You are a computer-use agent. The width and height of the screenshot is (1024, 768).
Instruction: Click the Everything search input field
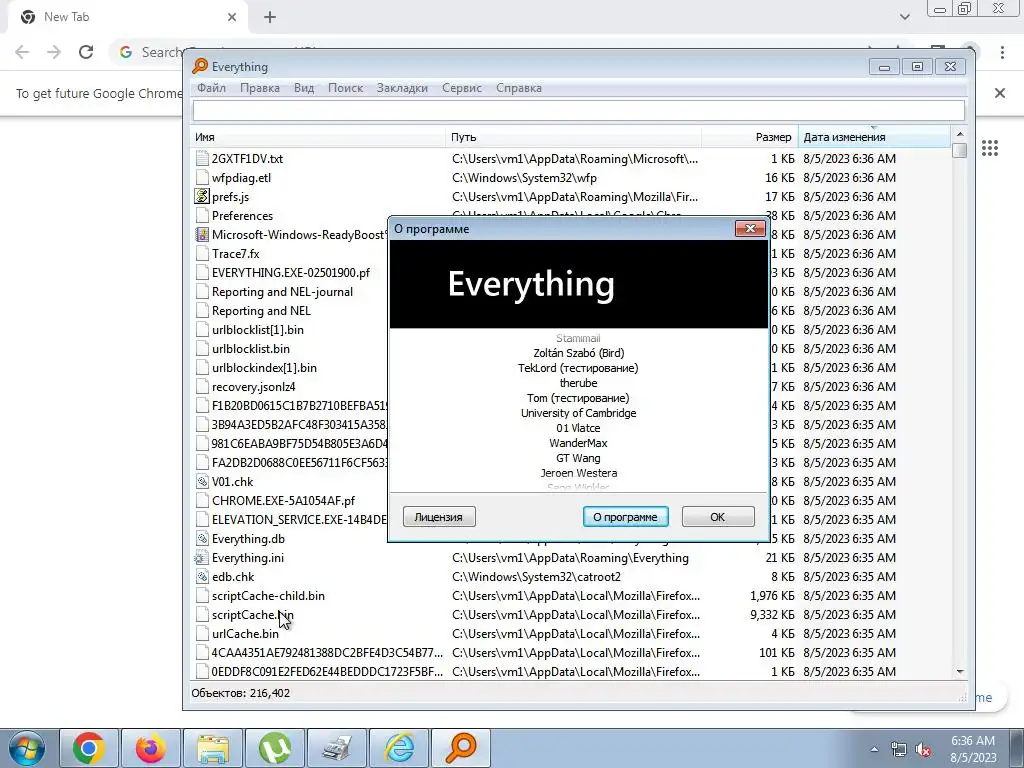click(578, 110)
